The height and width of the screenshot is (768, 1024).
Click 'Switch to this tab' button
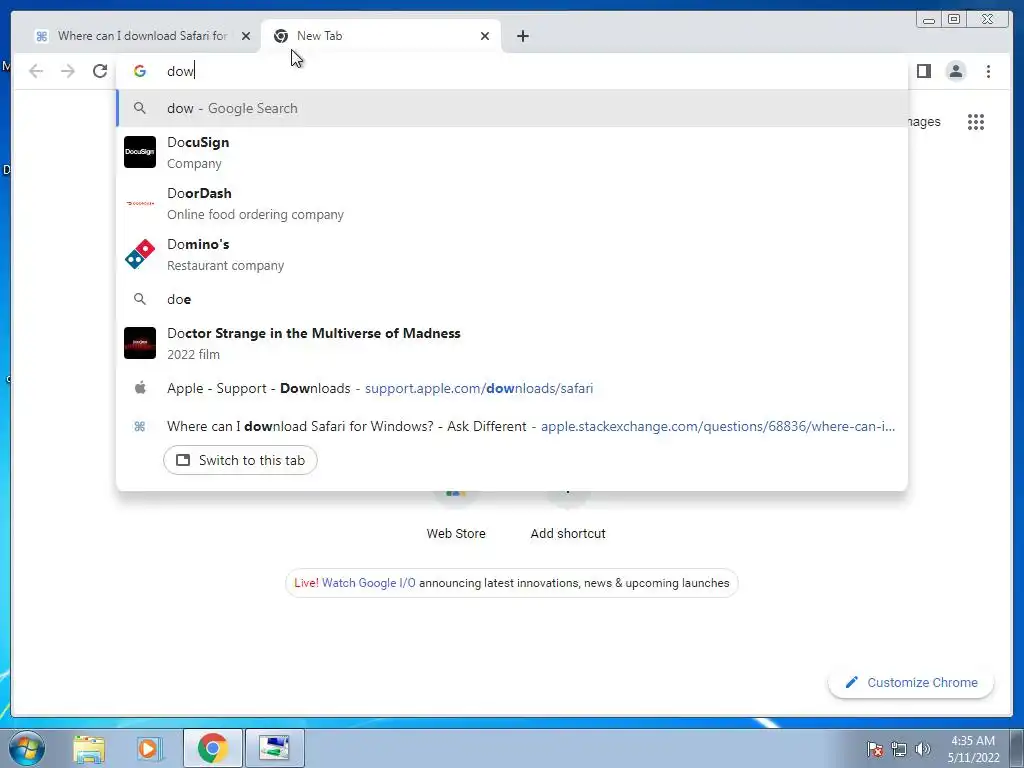click(x=240, y=460)
